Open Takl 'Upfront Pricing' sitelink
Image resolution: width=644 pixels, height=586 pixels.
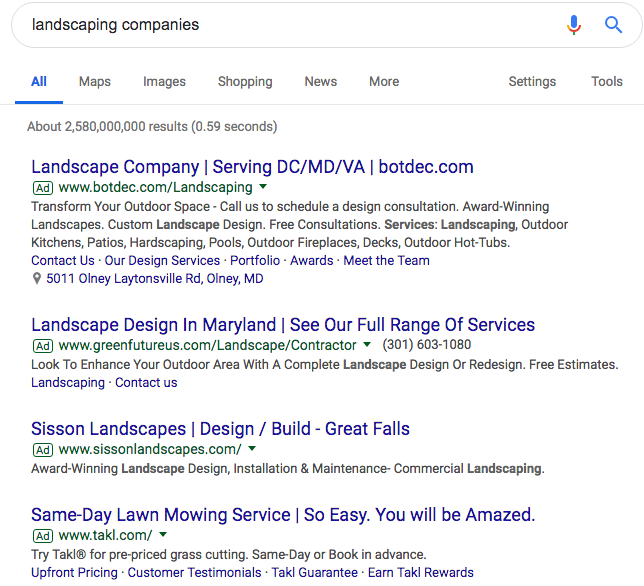click(x=74, y=572)
